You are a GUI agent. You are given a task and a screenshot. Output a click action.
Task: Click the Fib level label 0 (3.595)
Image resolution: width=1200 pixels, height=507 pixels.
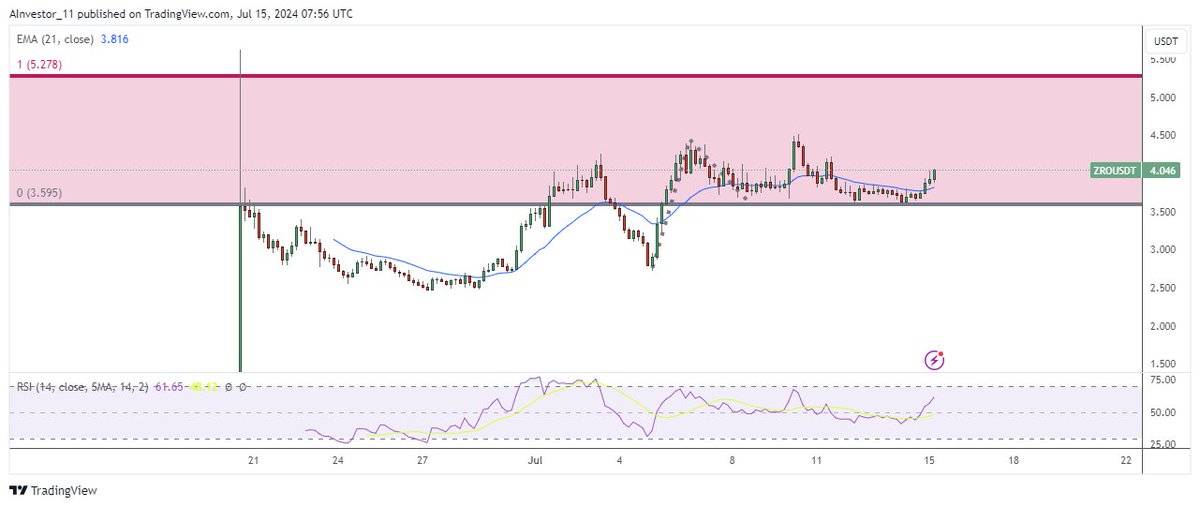click(38, 192)
